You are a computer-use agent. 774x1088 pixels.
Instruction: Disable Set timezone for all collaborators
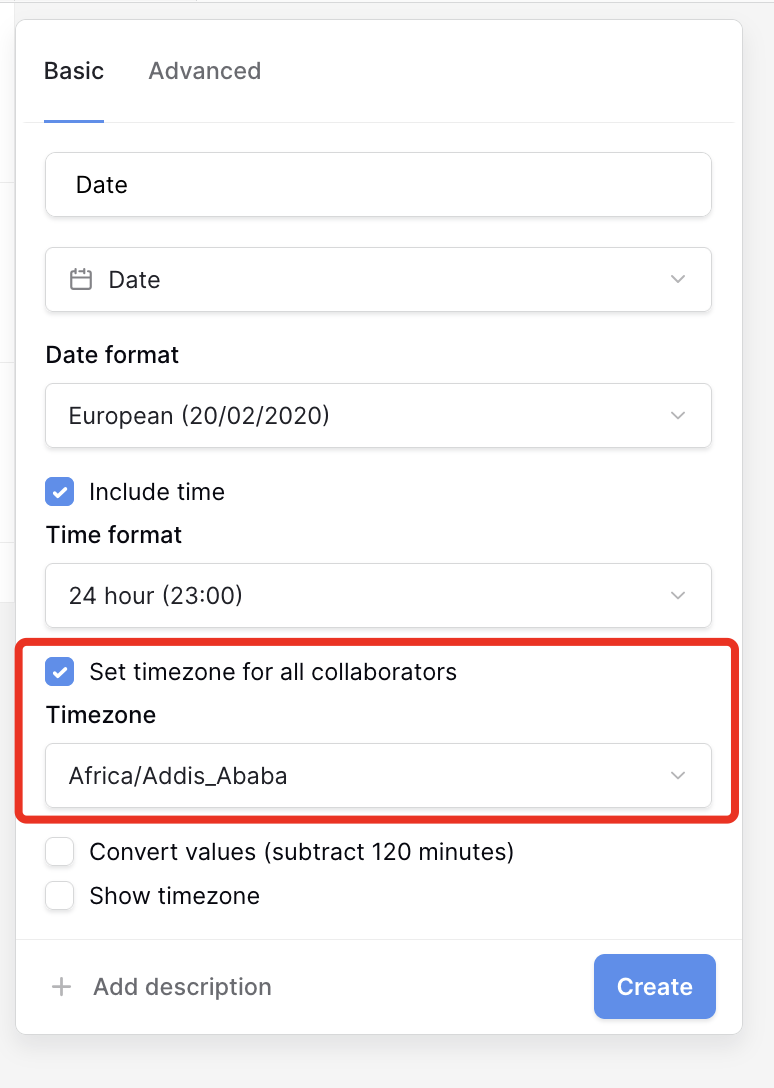tap(60, 672)
